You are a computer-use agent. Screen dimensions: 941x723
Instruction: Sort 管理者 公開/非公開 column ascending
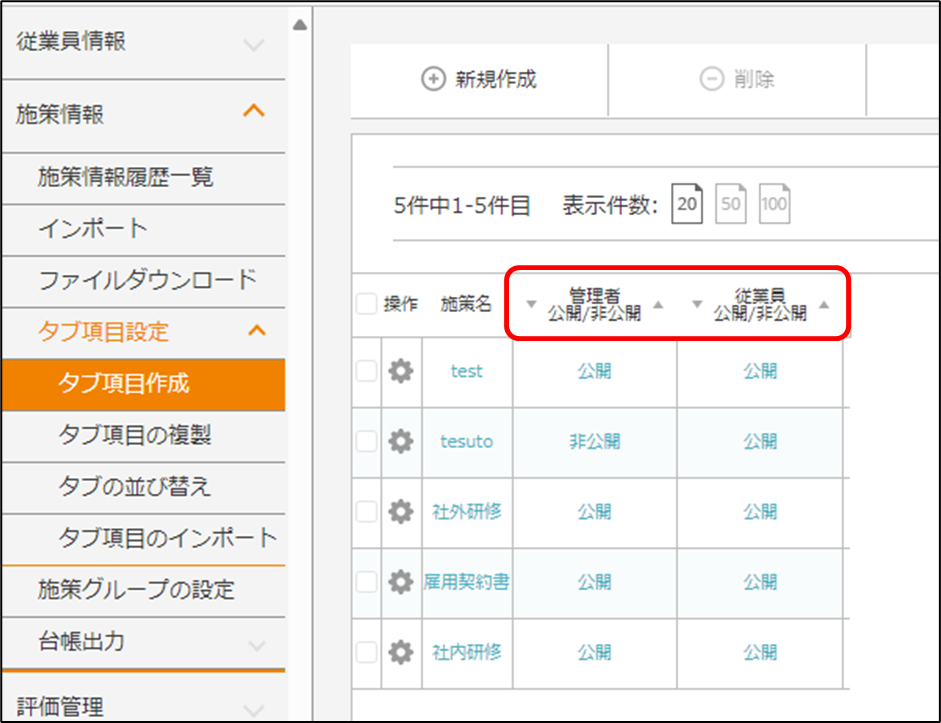[658, 304]
